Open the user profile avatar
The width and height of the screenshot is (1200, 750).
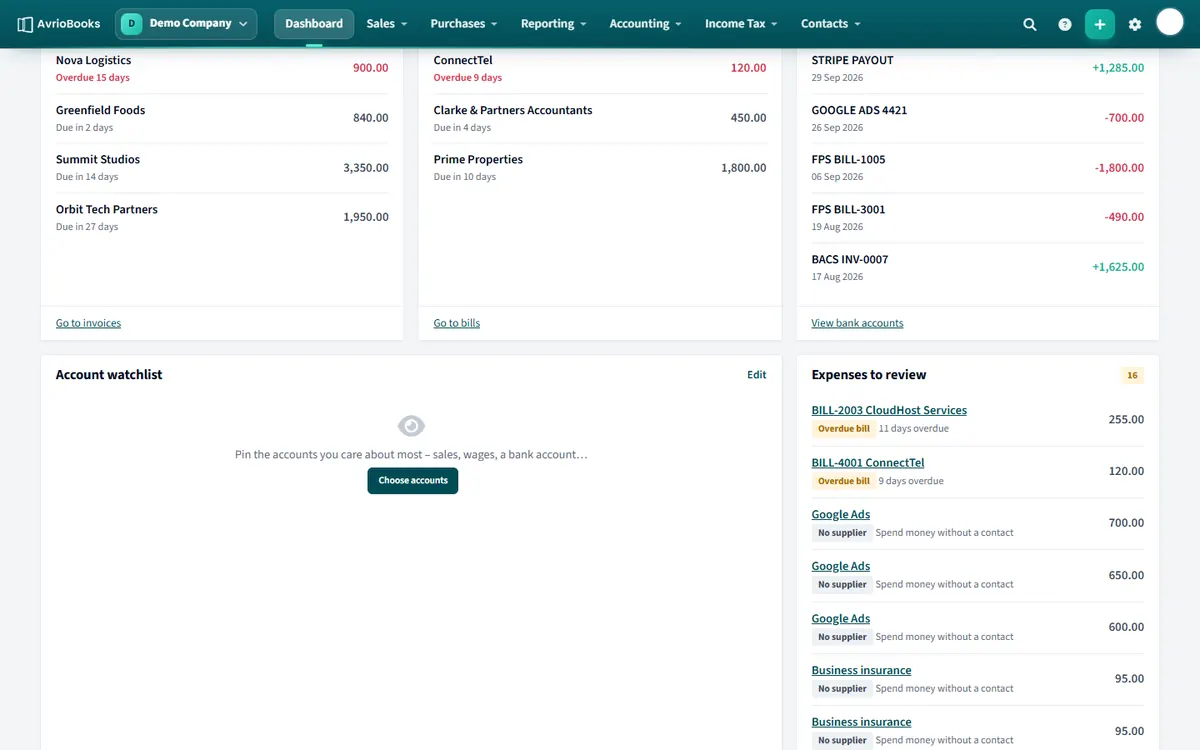(1170, 22)
